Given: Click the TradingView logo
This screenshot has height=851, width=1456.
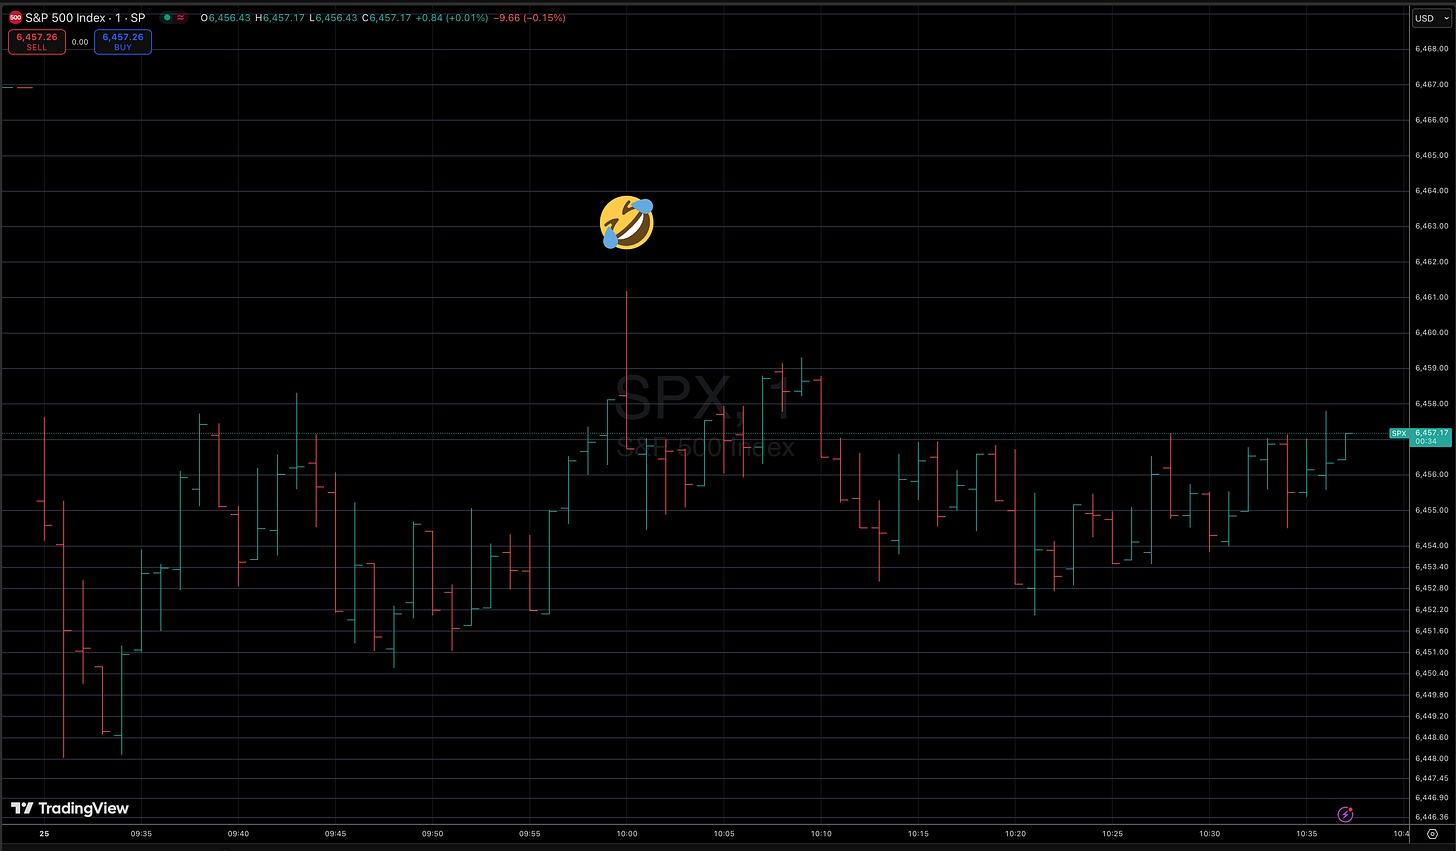Looking at the screenshot, I should [x=70, y=808].
